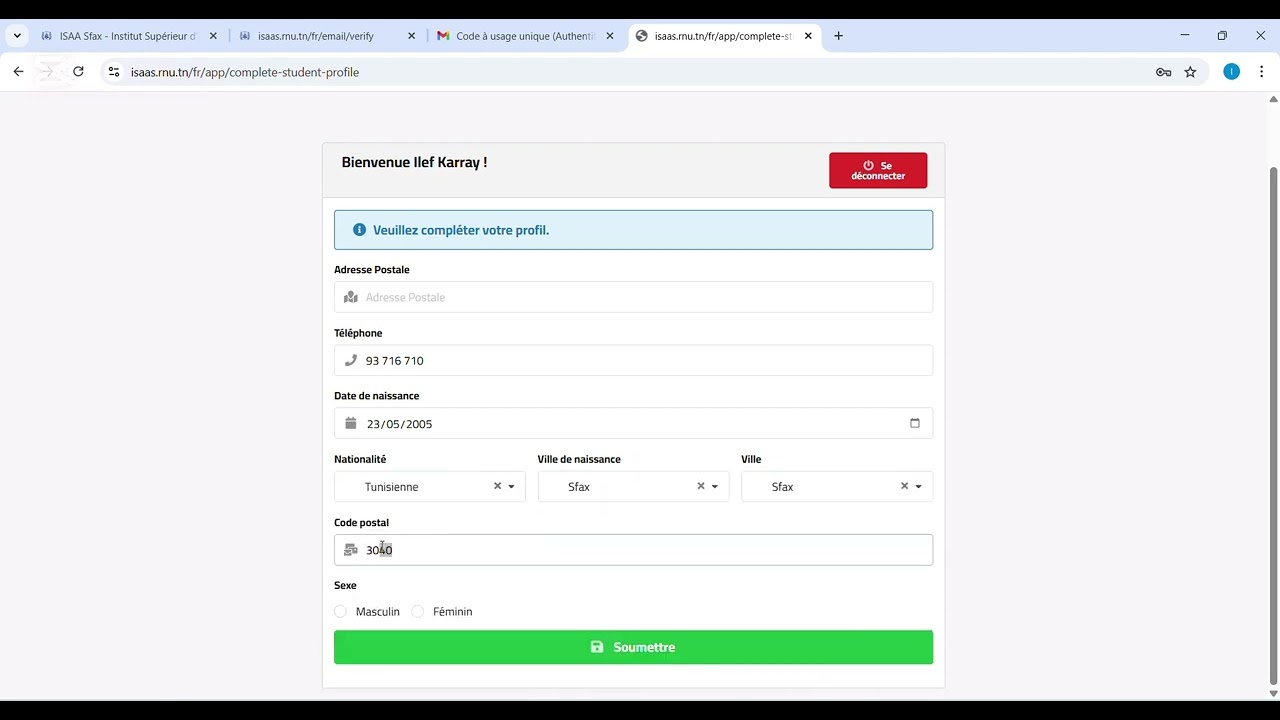Expand the Nationalité dropdown arrow

(511, 487)
